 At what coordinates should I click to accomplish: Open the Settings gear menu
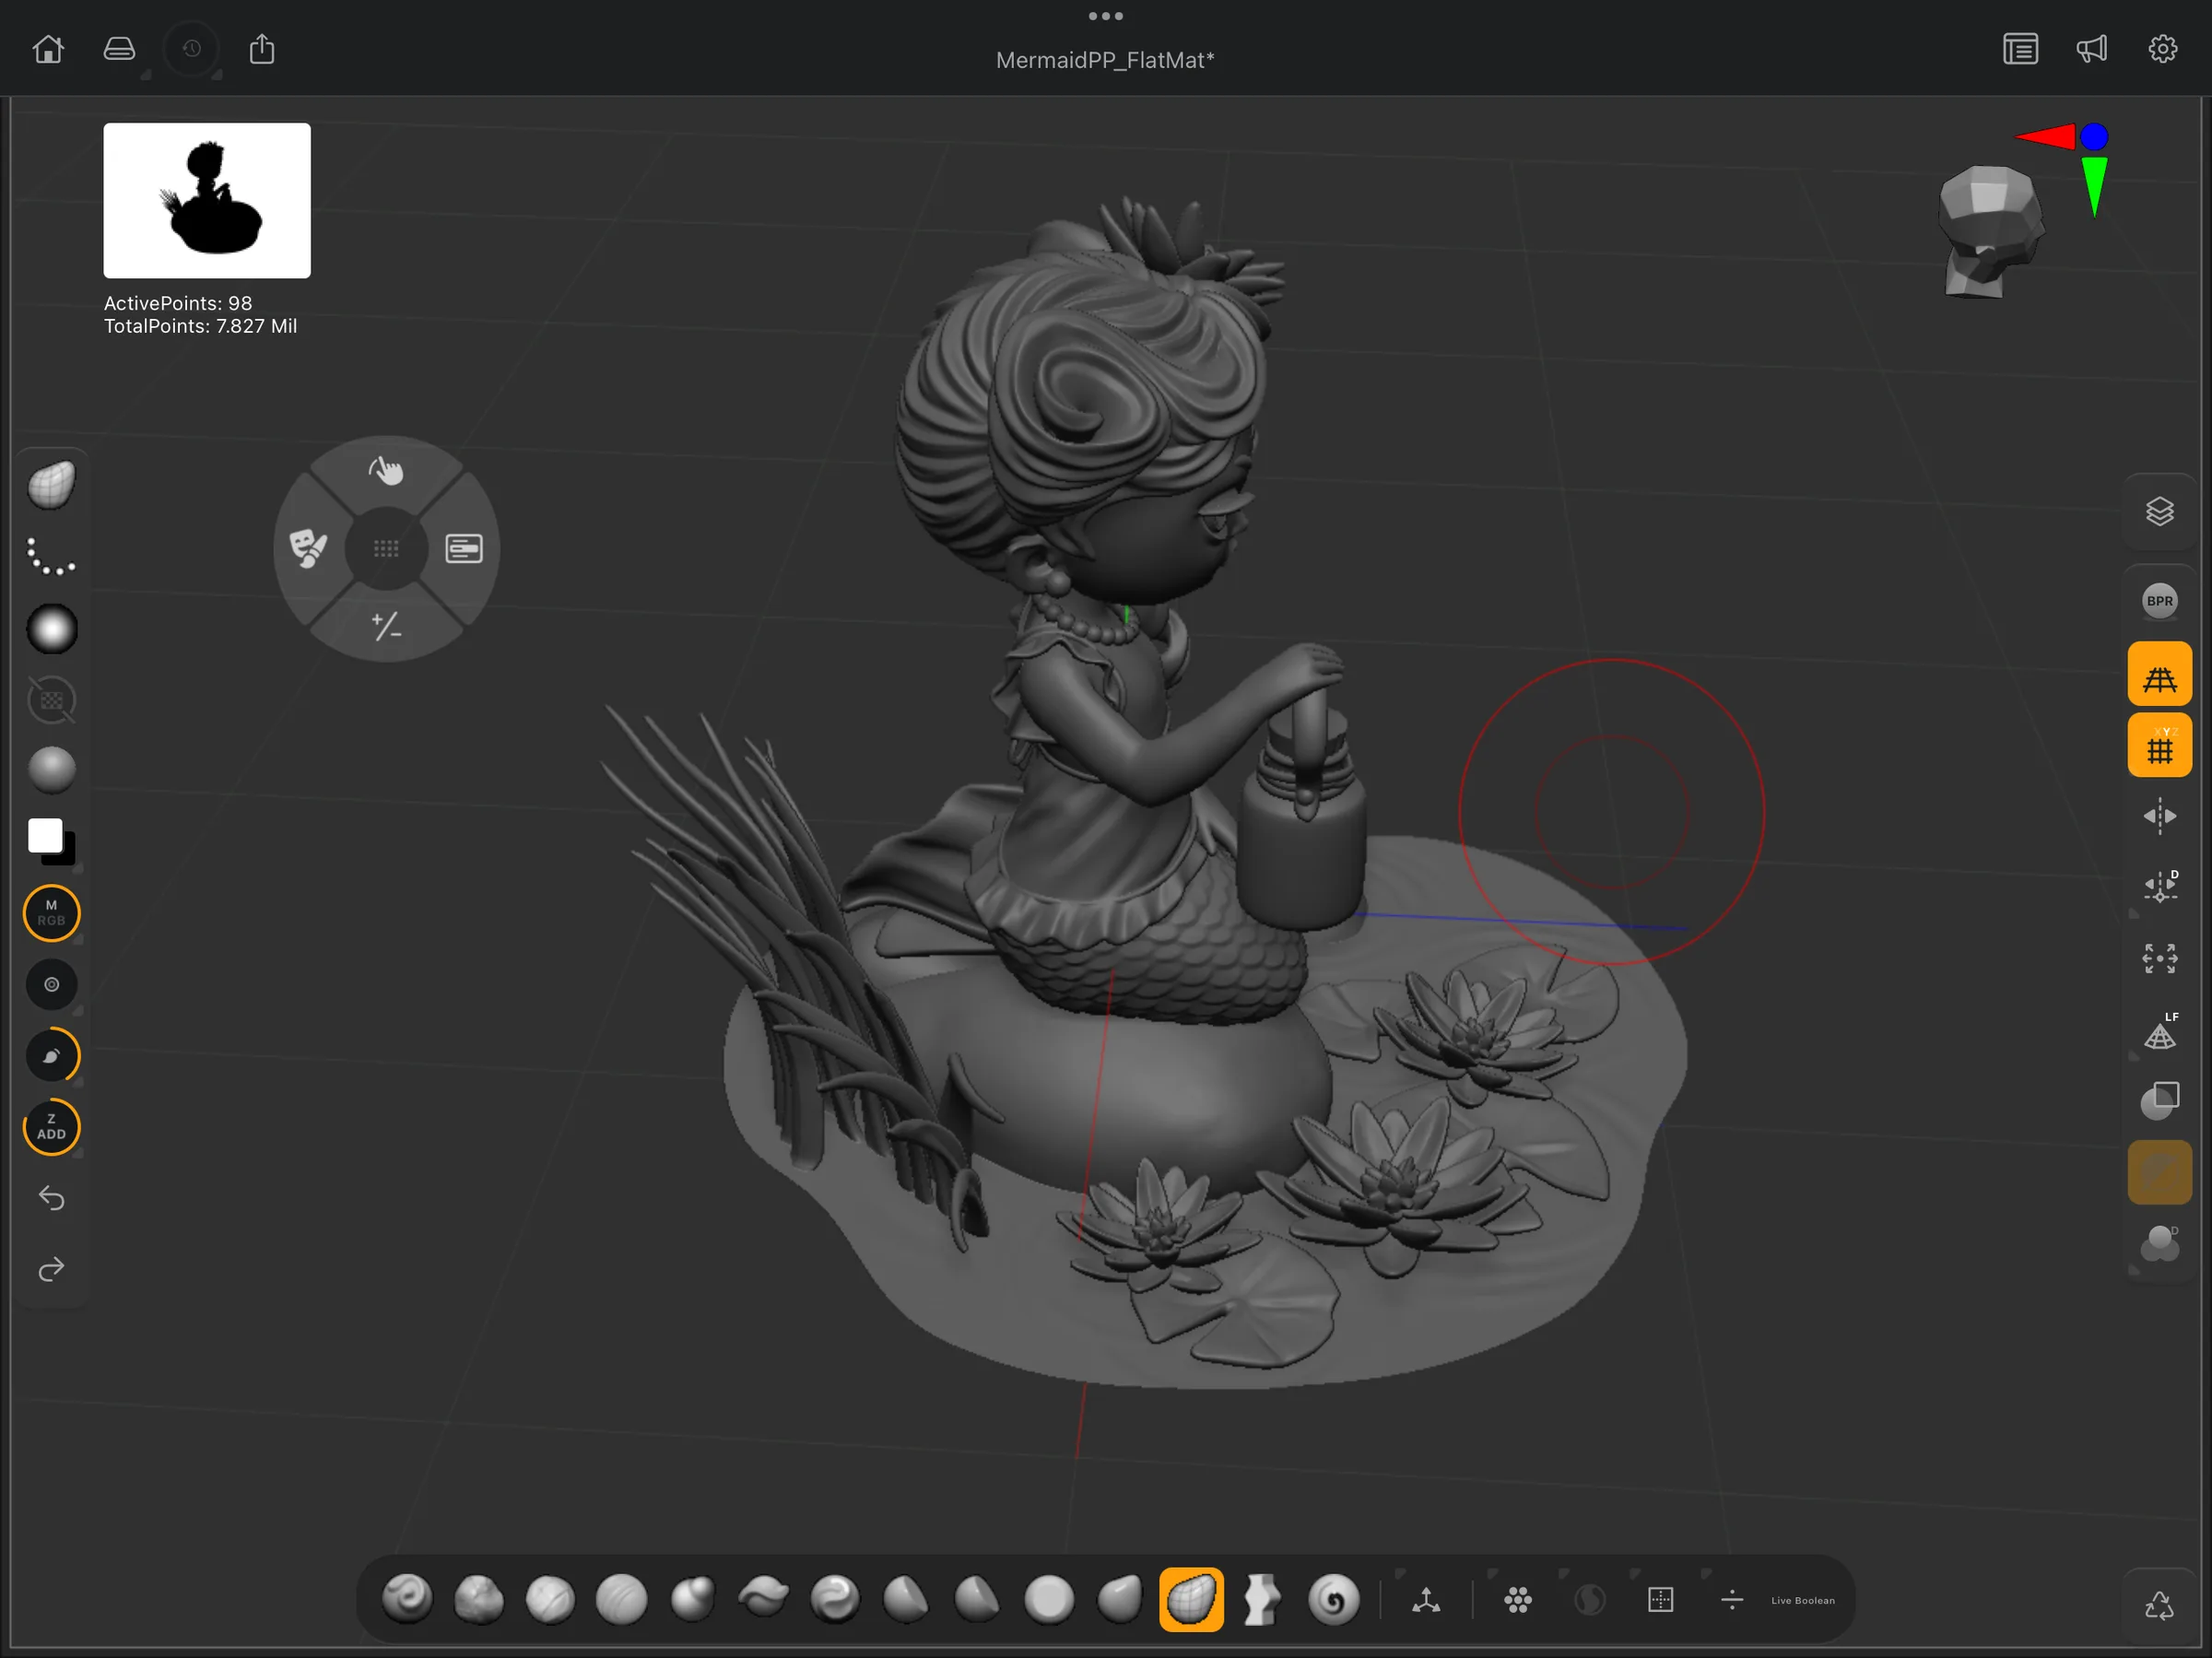(2162, 48)
